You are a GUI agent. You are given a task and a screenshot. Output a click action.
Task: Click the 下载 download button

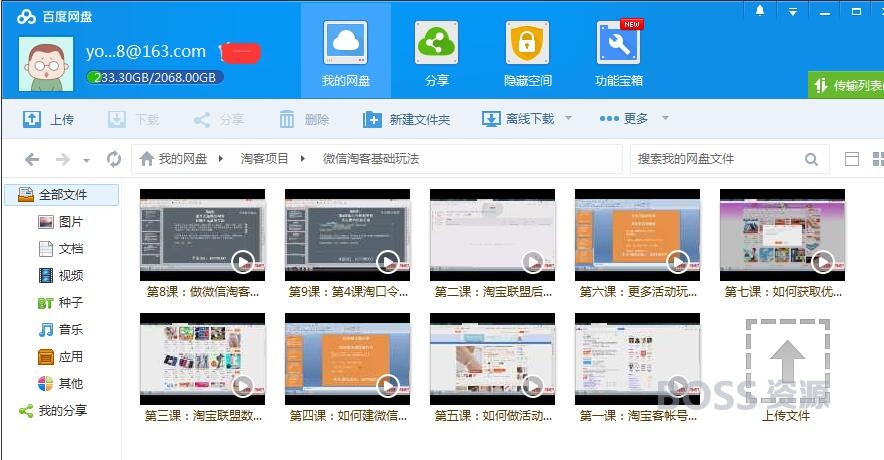(x=134, y=119)
